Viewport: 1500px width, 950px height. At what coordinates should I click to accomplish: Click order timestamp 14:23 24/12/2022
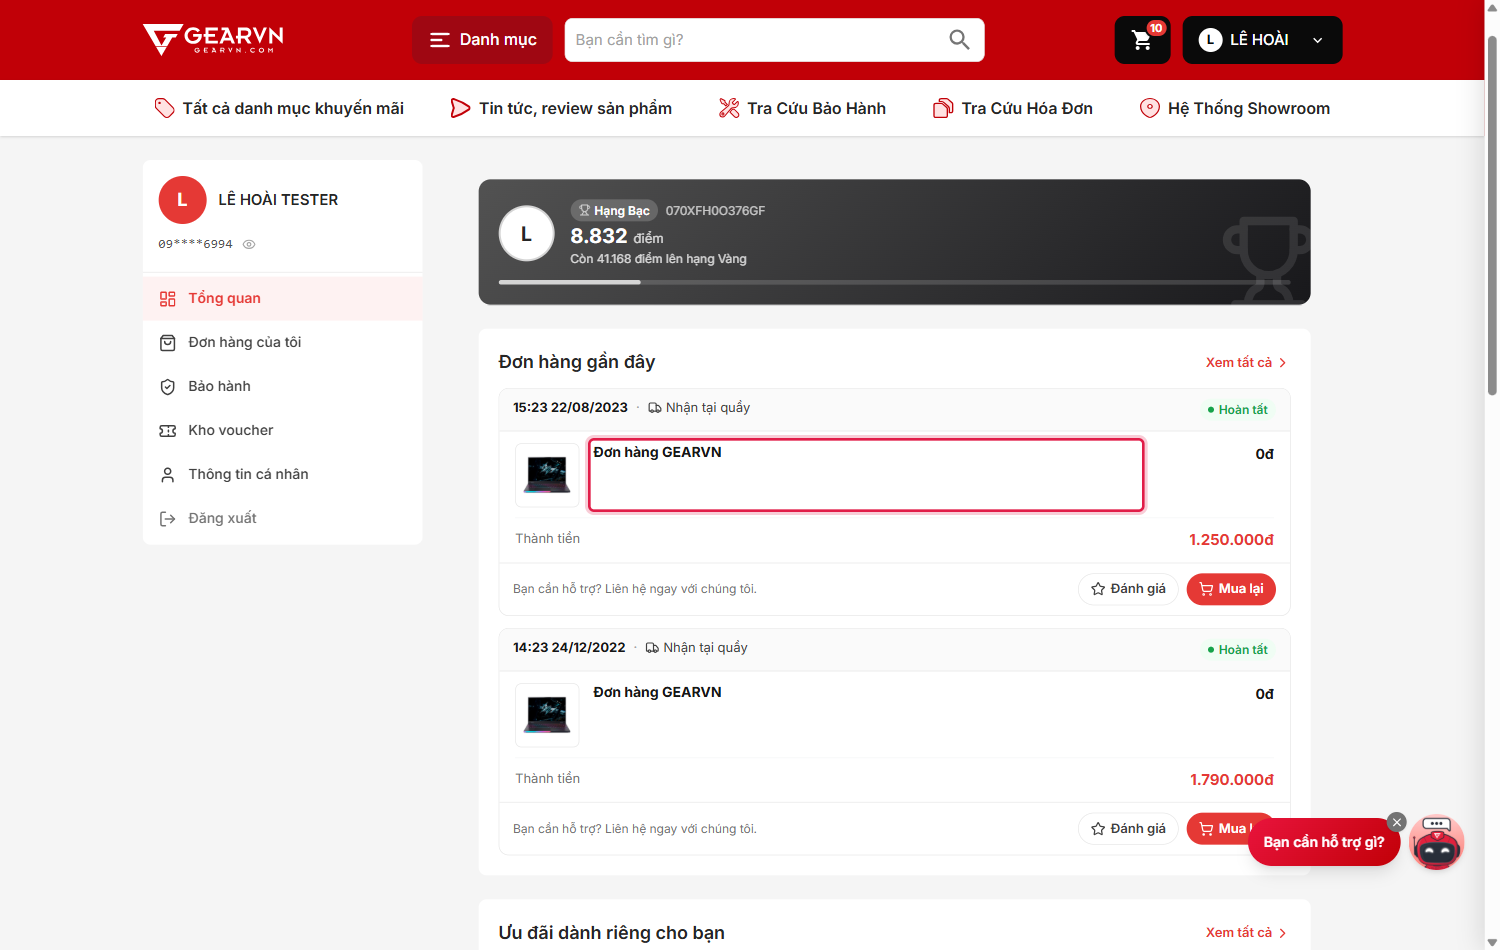(x=569, y=648)
